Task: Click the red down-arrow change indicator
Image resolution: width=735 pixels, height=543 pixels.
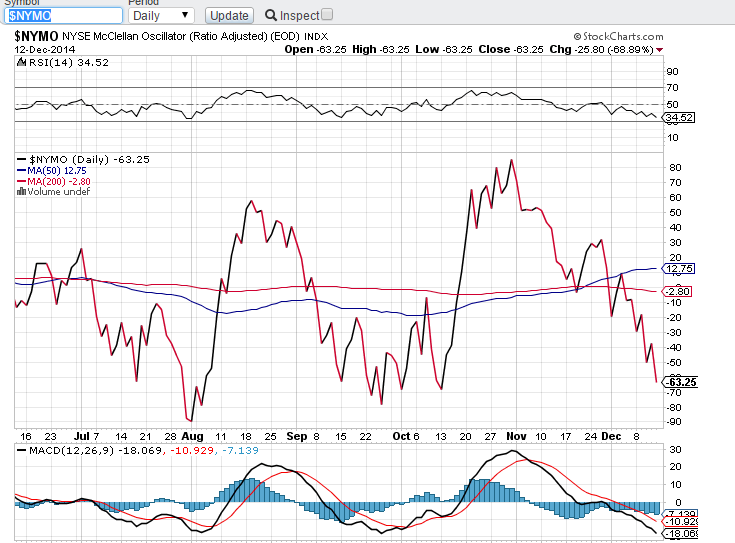Action: [660, 50]
